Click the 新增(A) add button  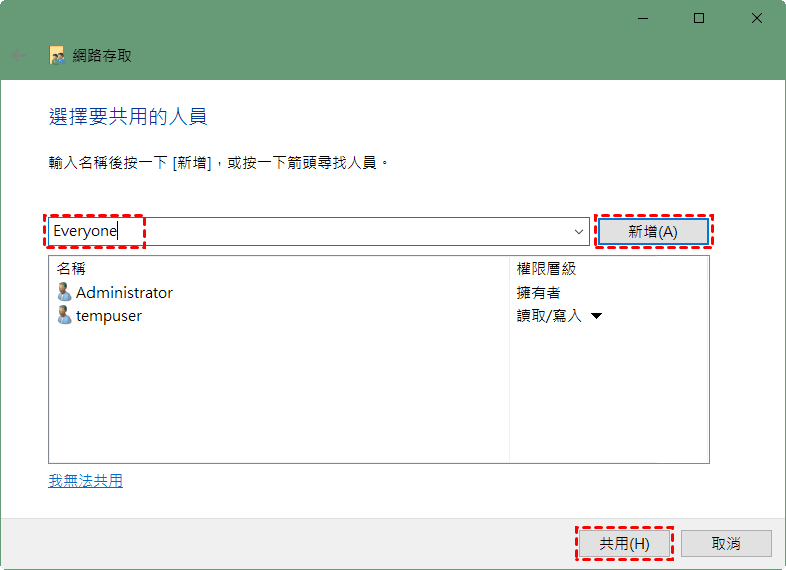pos(653,232)
